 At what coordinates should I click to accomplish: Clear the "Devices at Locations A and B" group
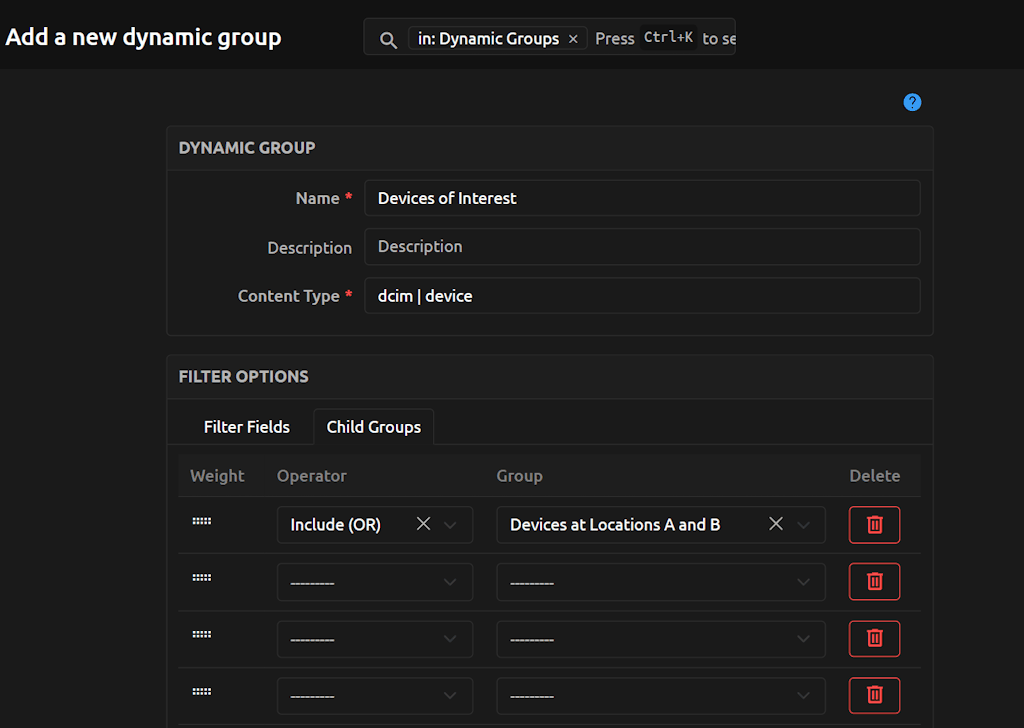click(x=775, y=524)
